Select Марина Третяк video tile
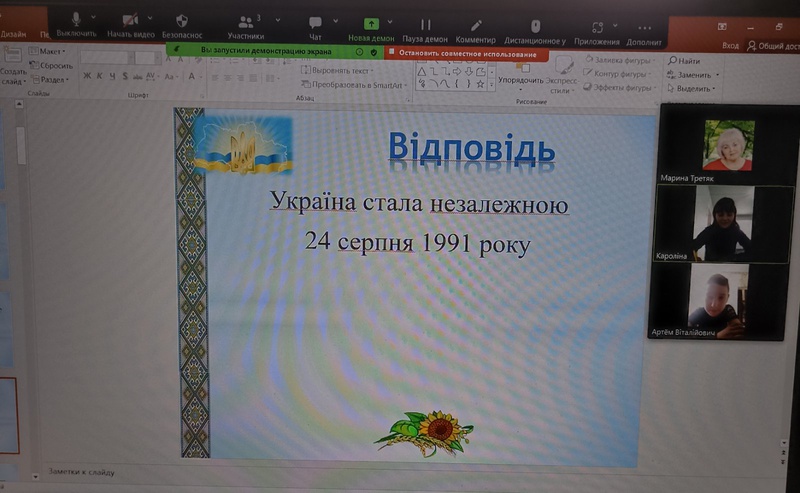The image size is (800, 493). 728,144
